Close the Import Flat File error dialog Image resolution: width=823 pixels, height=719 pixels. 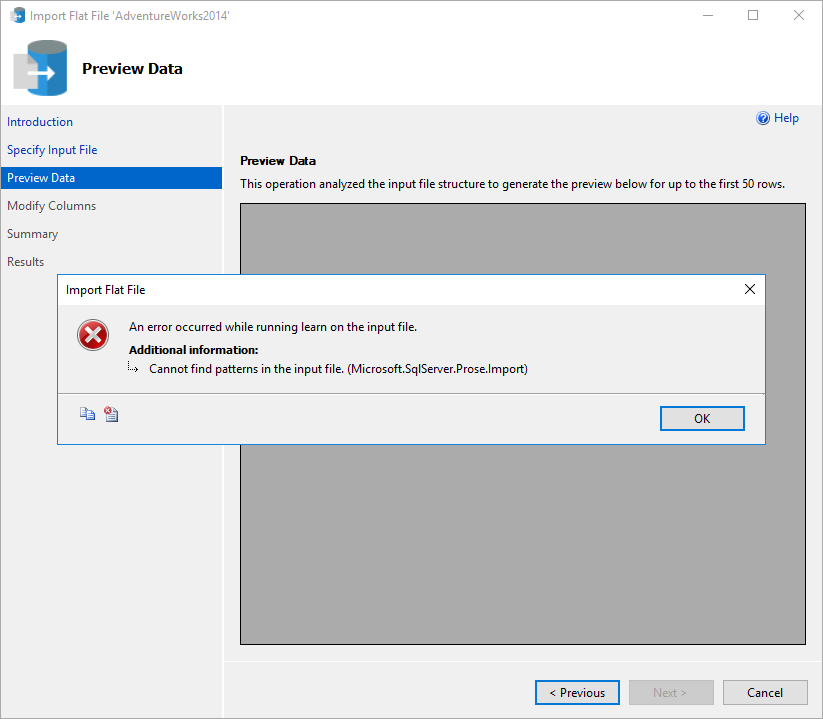(750, 290)
